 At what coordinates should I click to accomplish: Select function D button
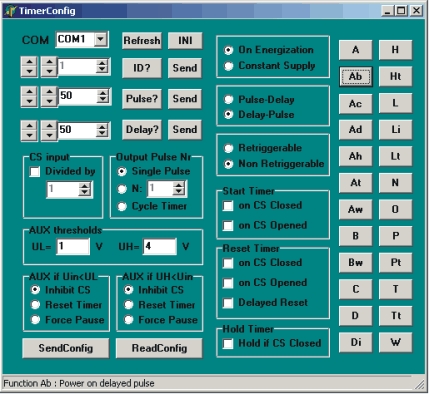(x=355, y=316)
